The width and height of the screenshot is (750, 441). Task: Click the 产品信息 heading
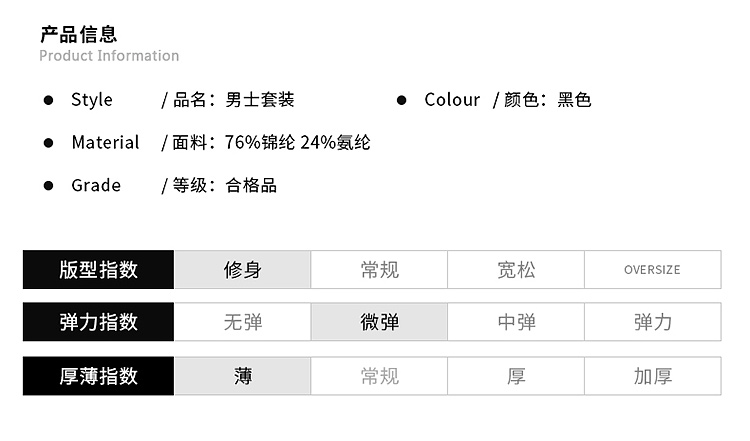79,35
